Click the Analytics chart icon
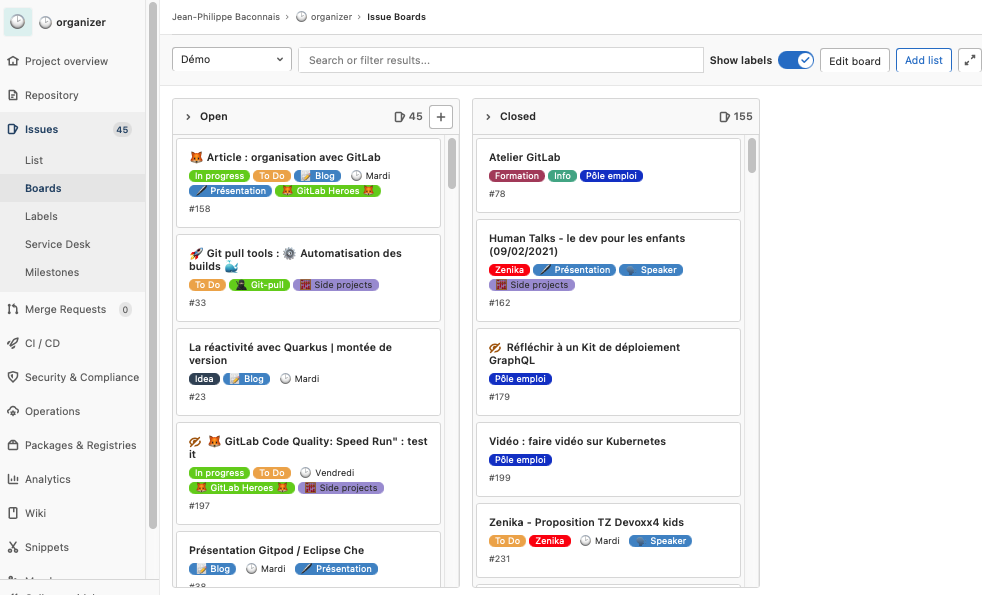Screen dimensions: 982x595 pyautogui.click(x=13, y=479)
